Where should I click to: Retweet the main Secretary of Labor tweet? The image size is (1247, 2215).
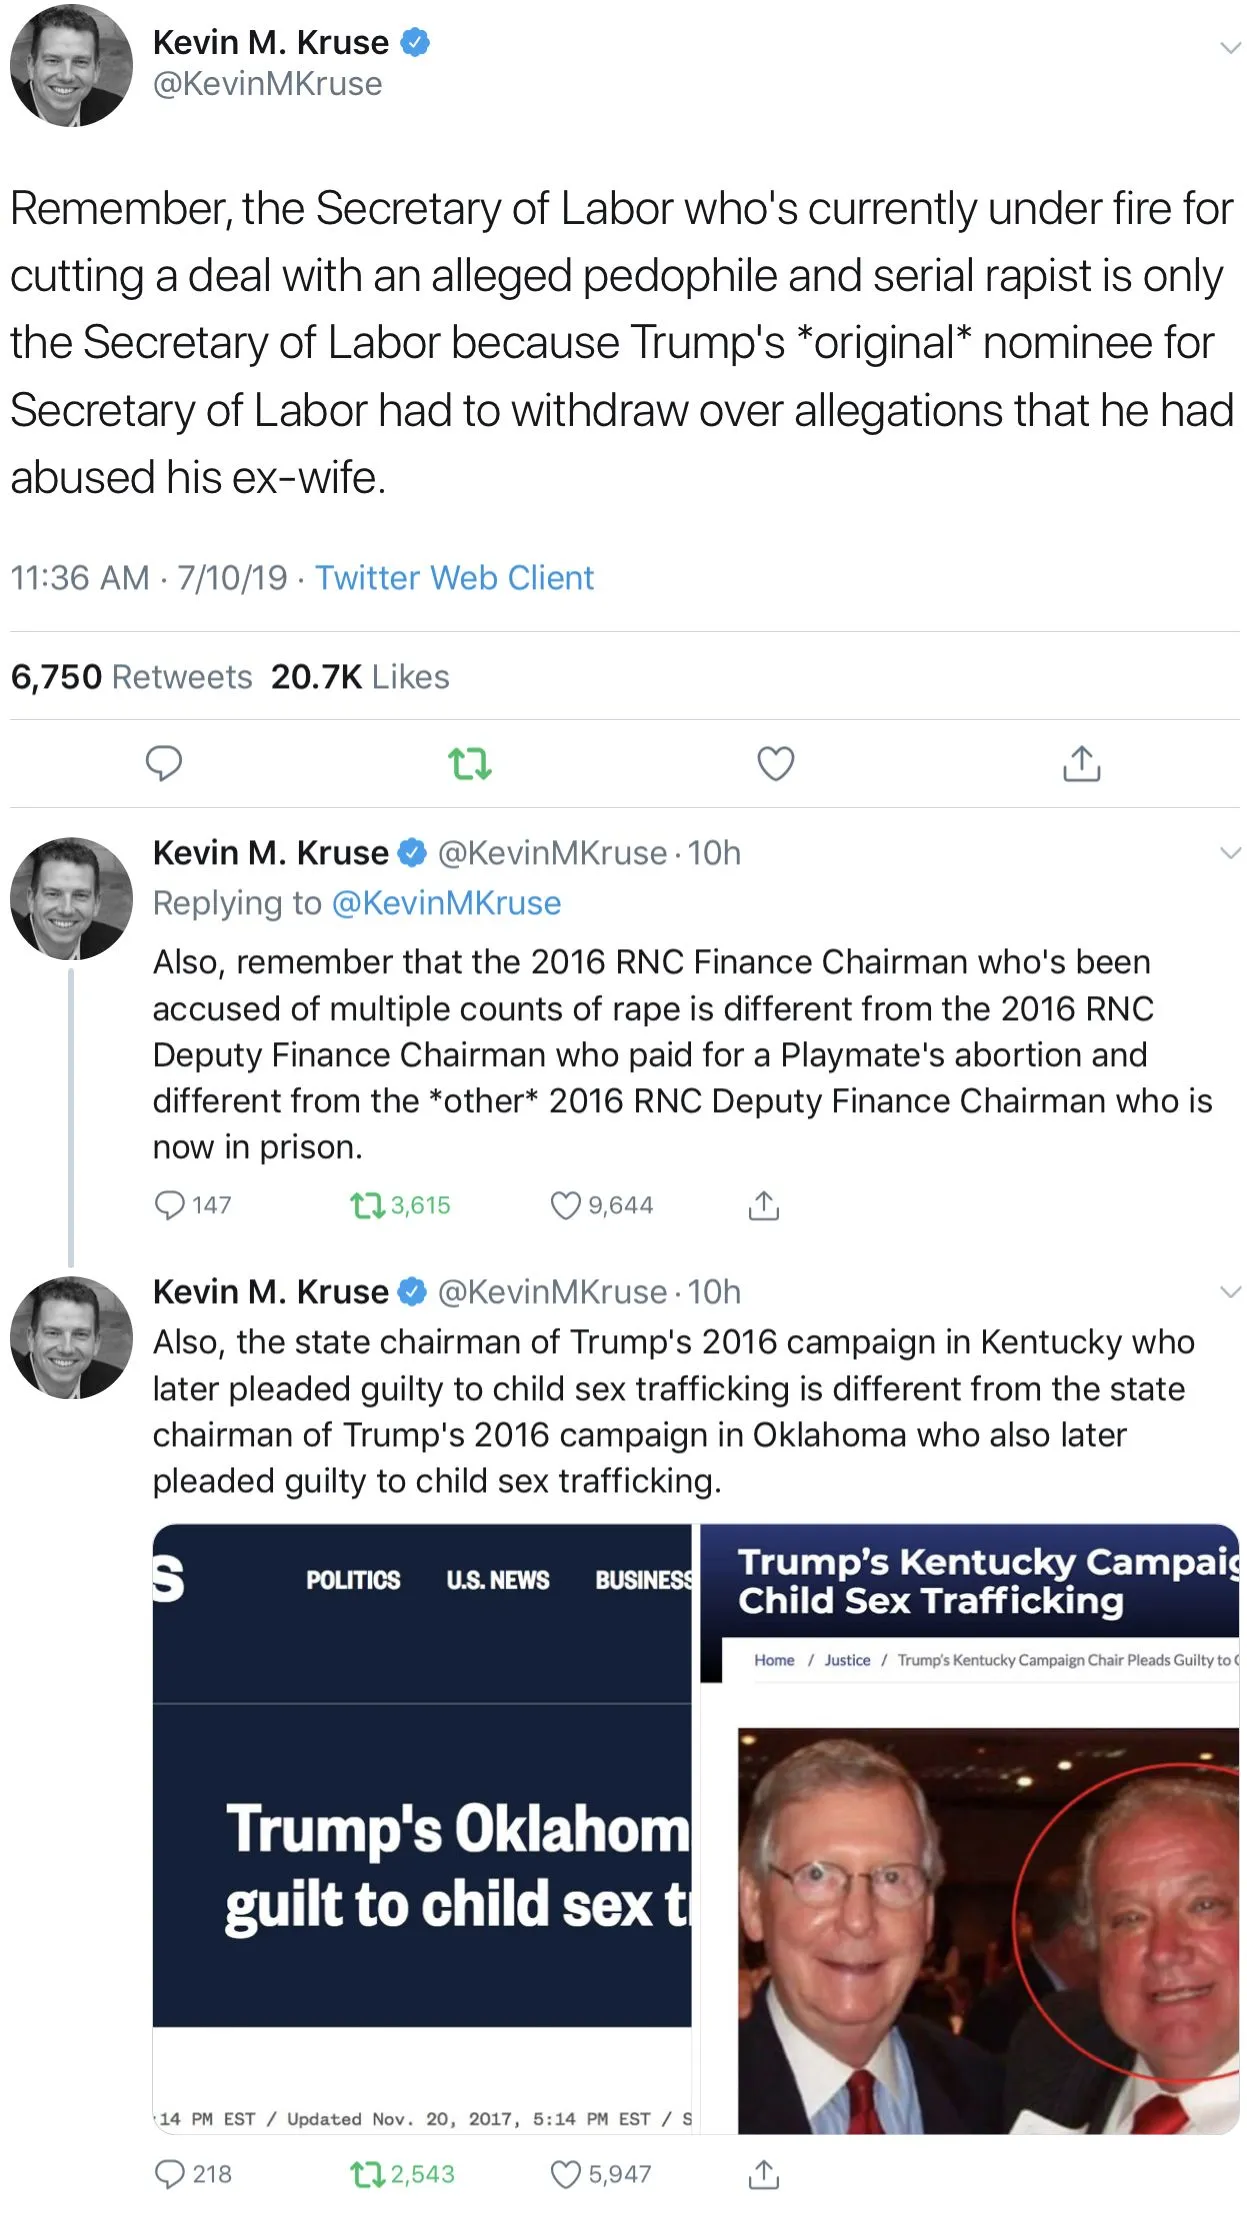tap(469, 764)
